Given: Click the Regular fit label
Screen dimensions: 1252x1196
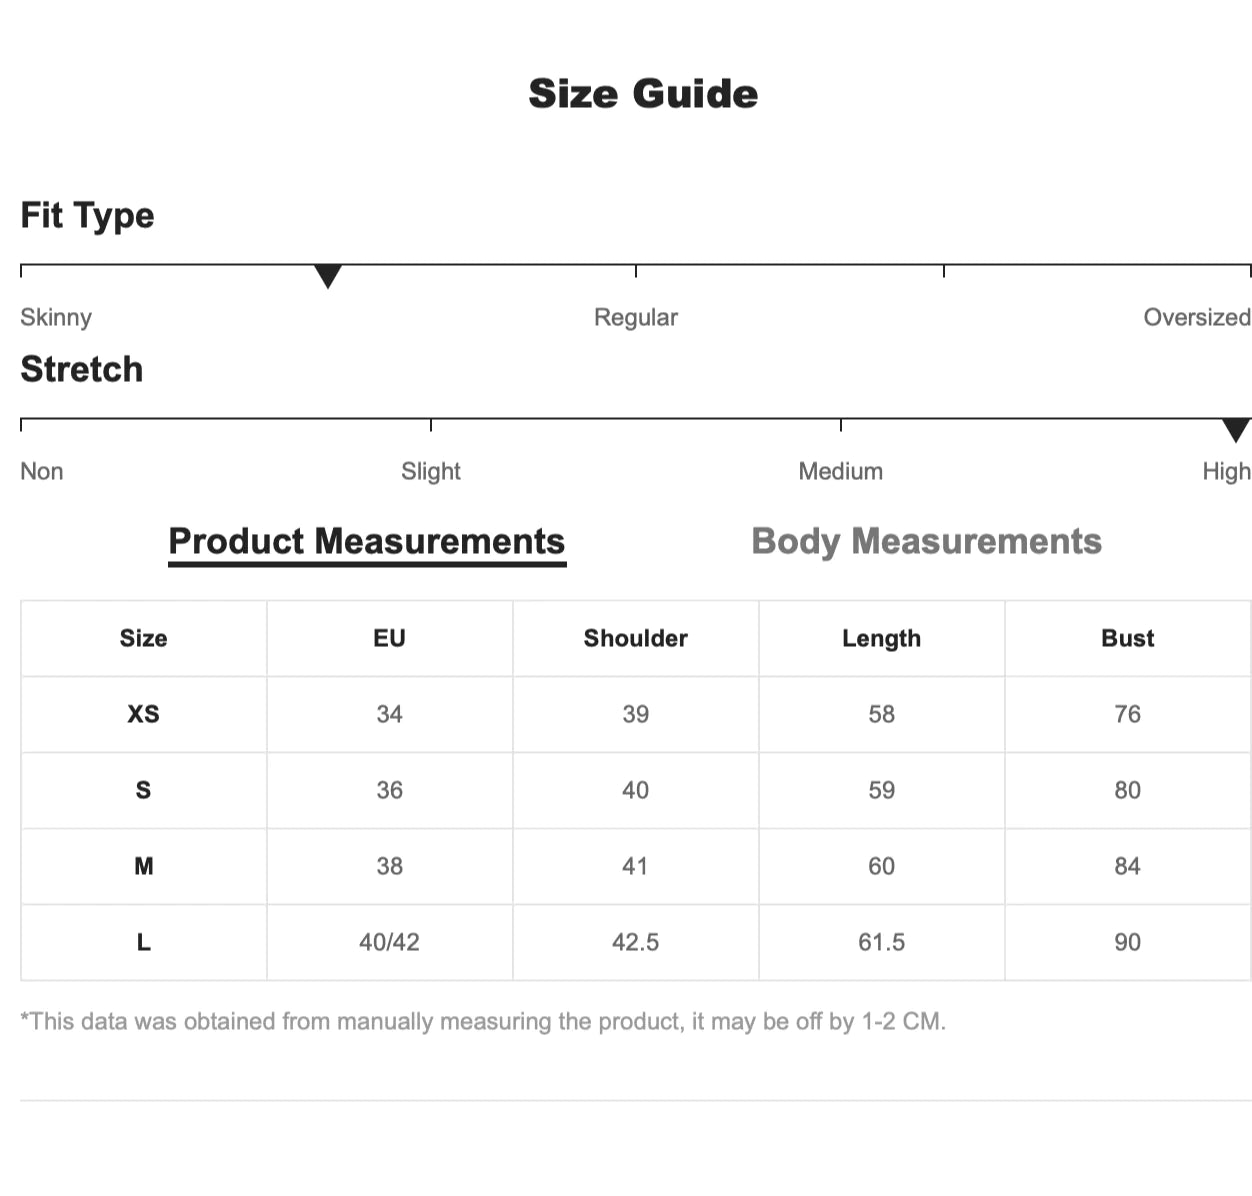Looking at the screenshot, I should coord(636,317).
